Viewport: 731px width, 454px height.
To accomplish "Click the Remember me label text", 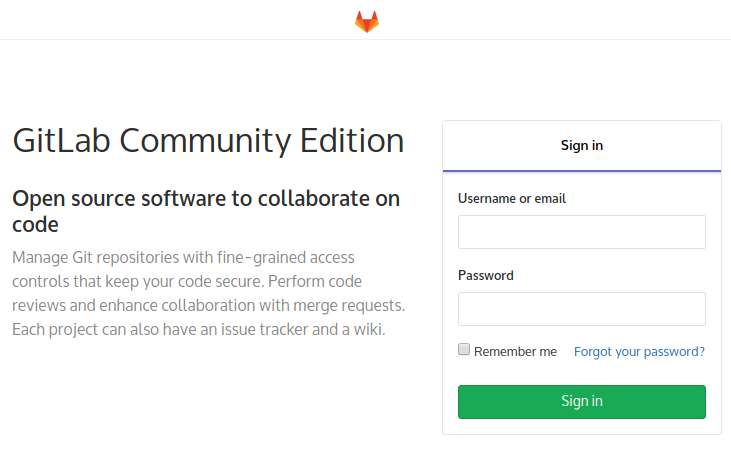I will (515, 352).
